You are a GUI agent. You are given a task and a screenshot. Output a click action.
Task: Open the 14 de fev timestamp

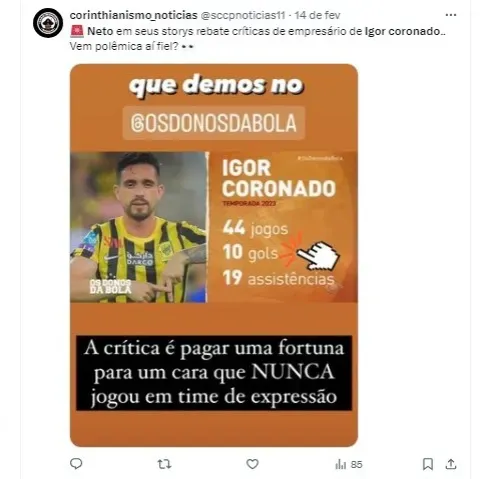(317, 15)
